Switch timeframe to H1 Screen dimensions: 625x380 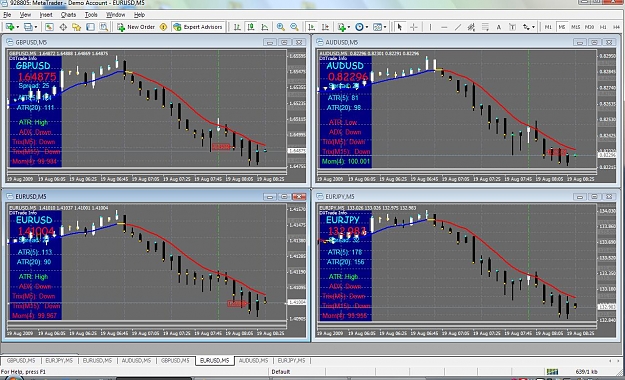tap(603, 27)
